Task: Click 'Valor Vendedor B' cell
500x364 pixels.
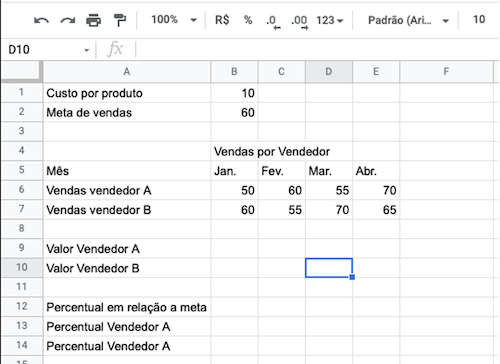Action: [127, 268]
